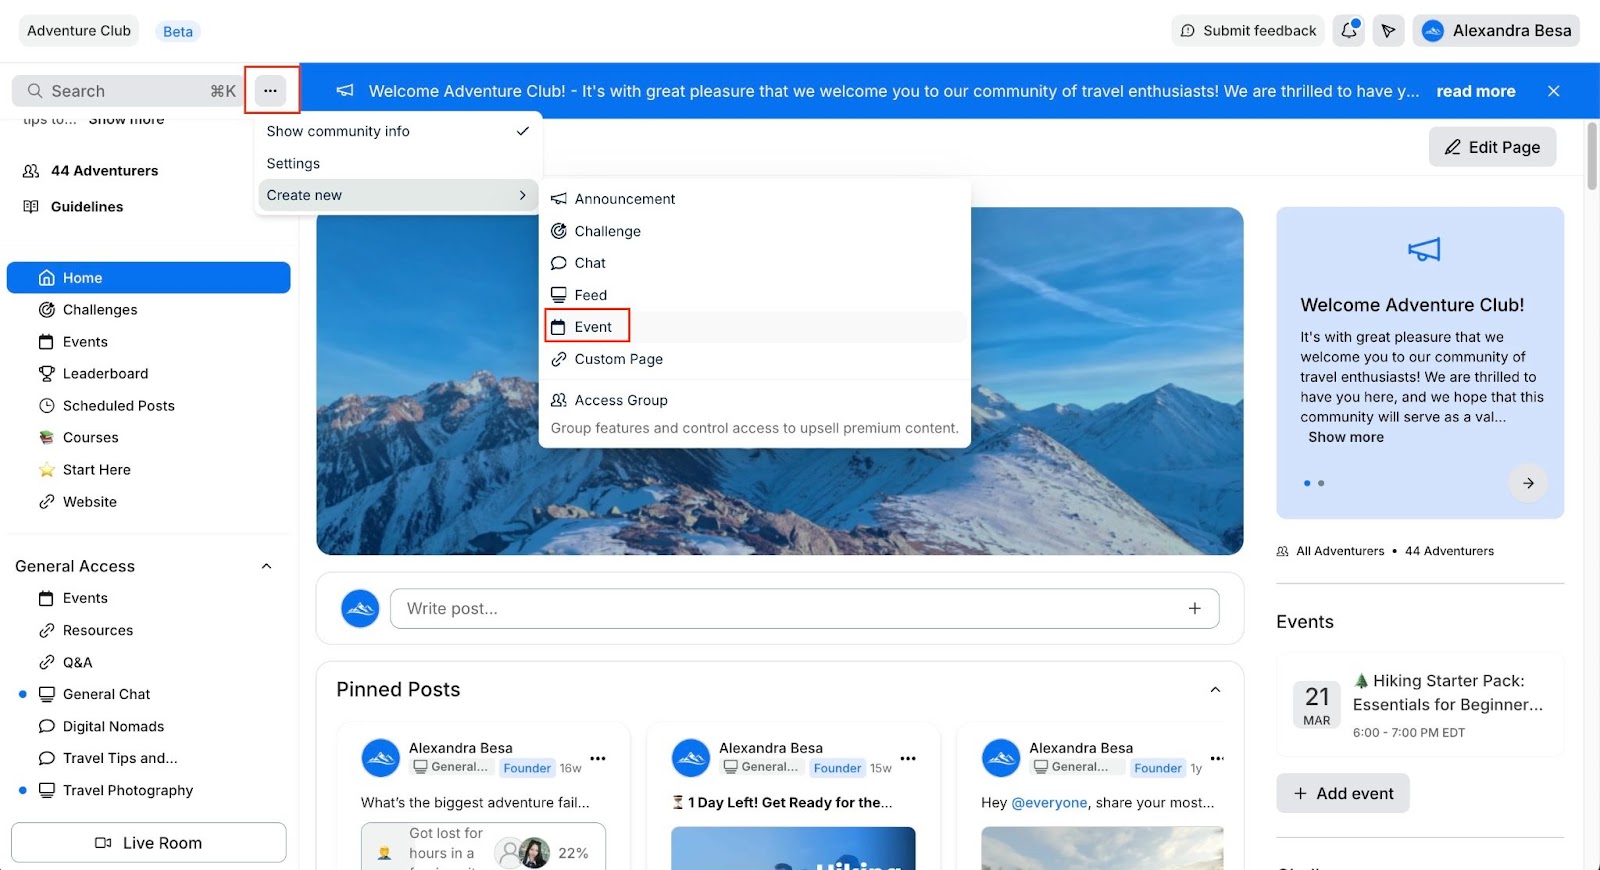Screen dimensions: 1600x870
Task: Click the Beta badge
Action: coord(178,31)
